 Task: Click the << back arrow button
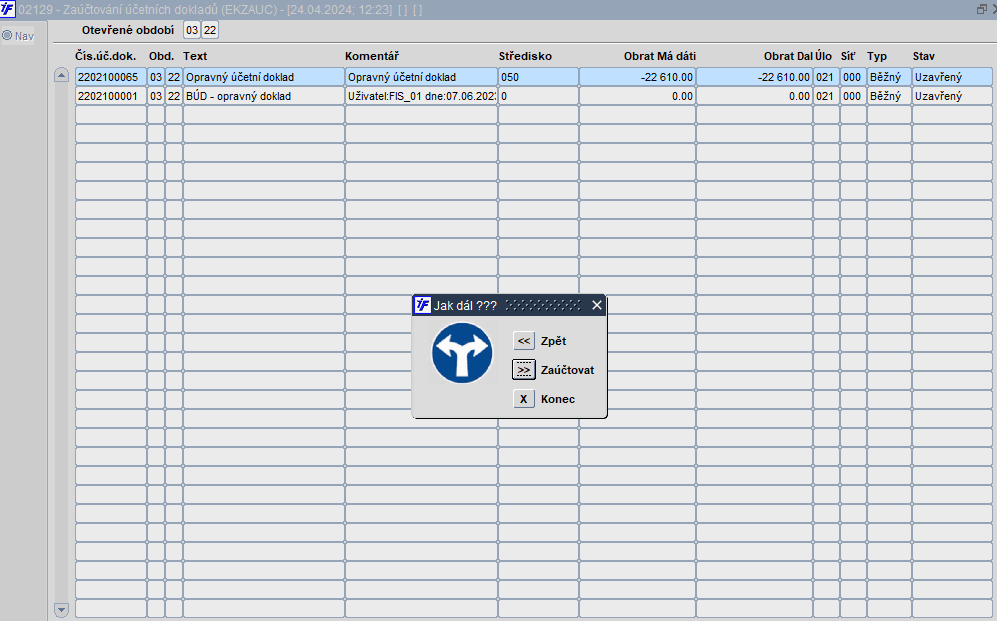523,341
